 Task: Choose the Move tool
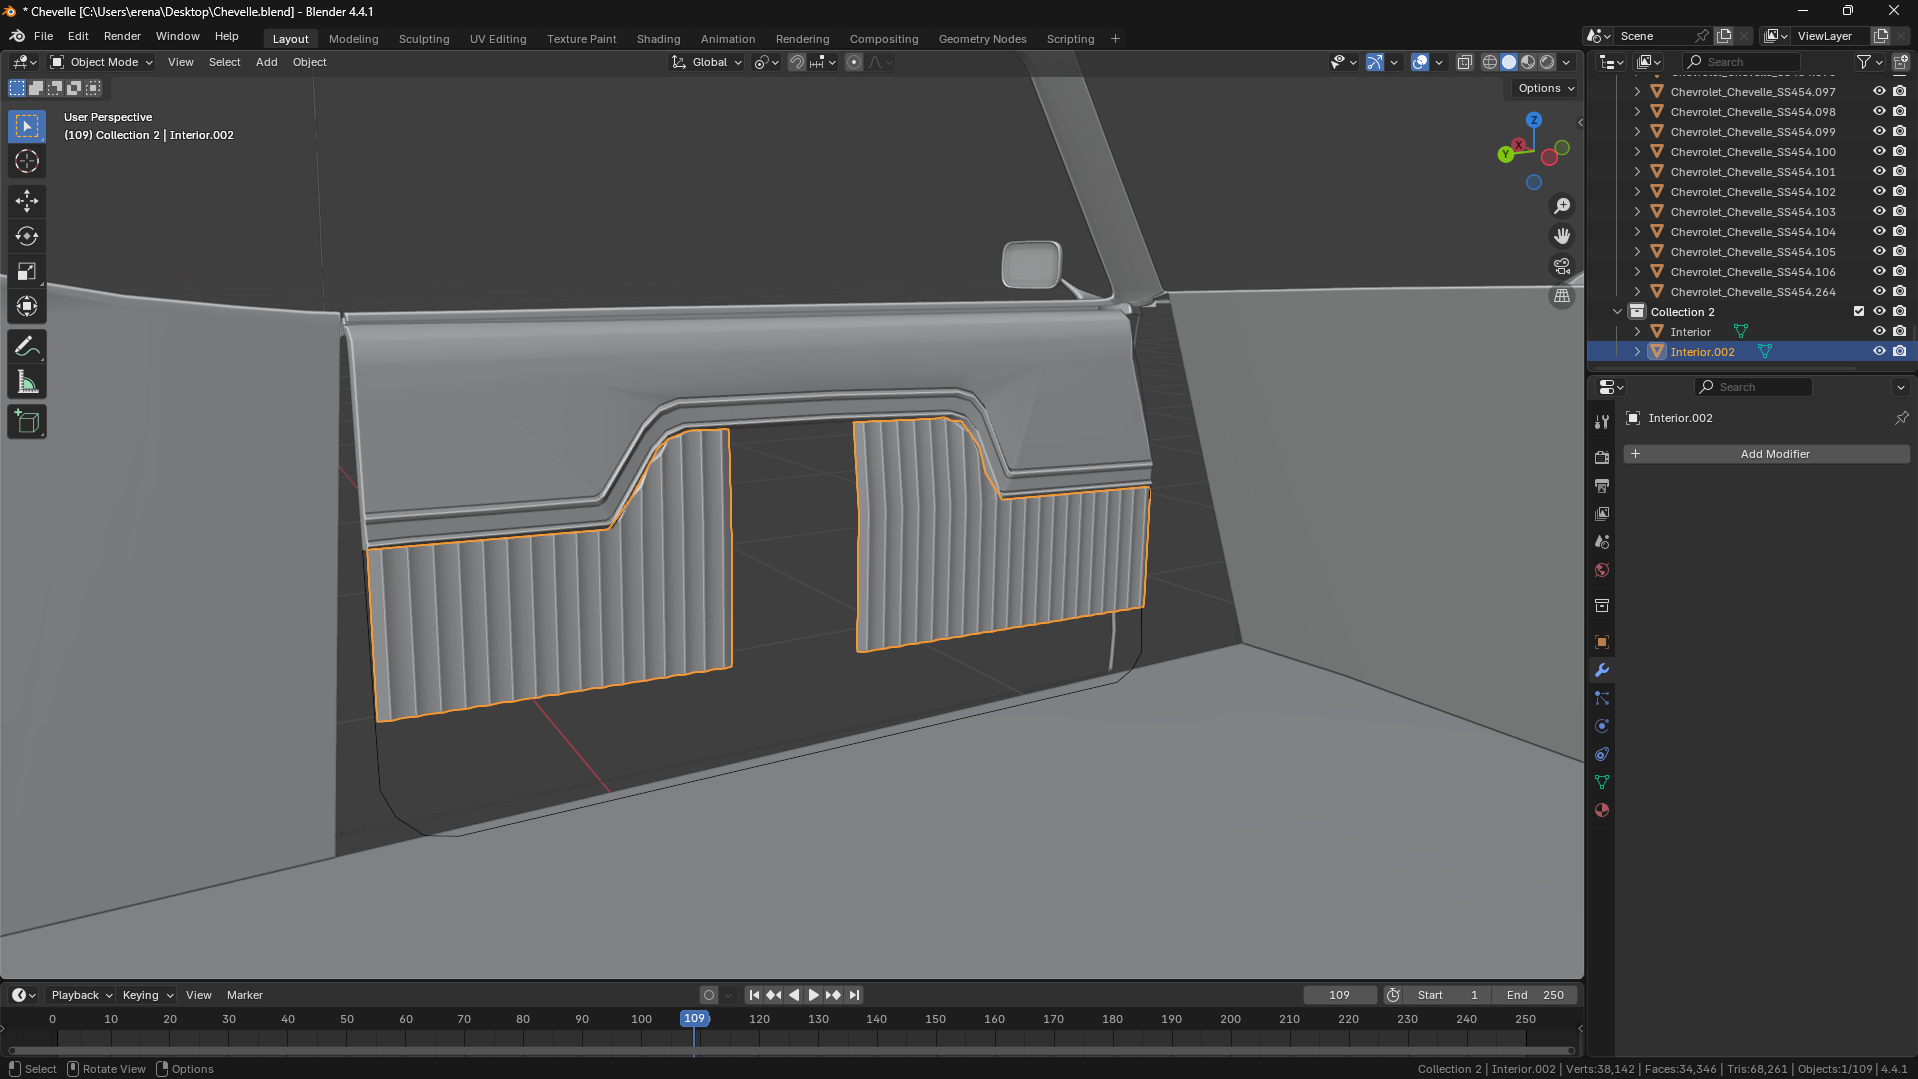27,201
